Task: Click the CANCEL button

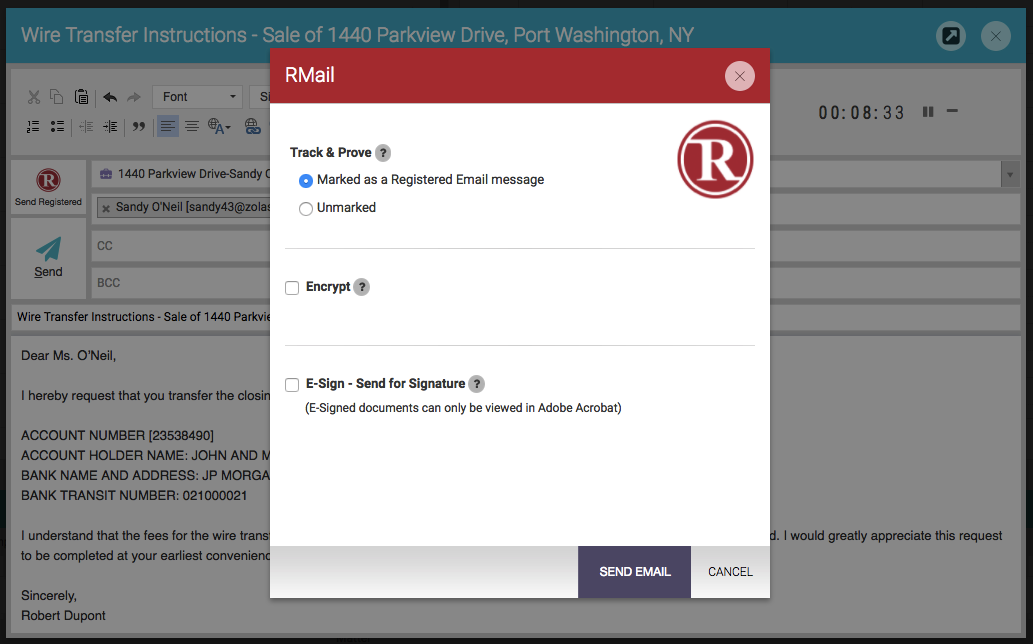Action: click(x=730, y=572)
